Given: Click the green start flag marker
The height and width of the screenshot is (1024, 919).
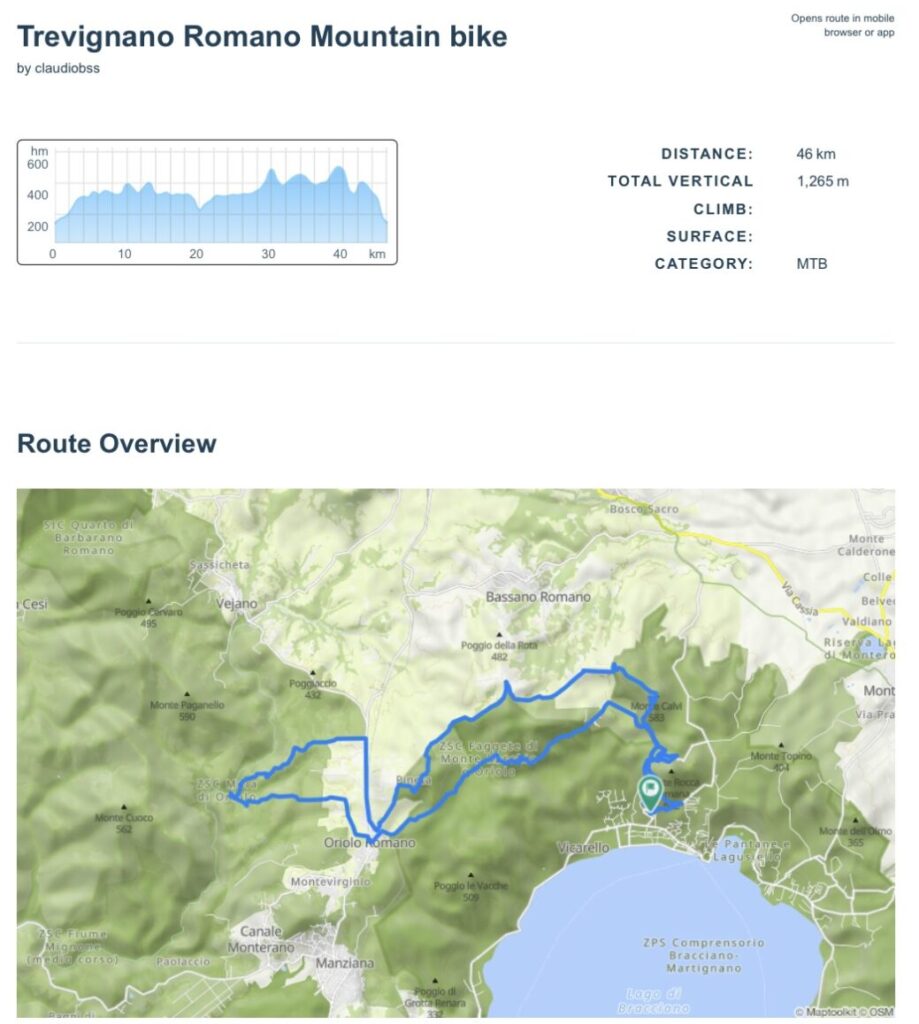Looking at the screenshot, I should (650, 793).
